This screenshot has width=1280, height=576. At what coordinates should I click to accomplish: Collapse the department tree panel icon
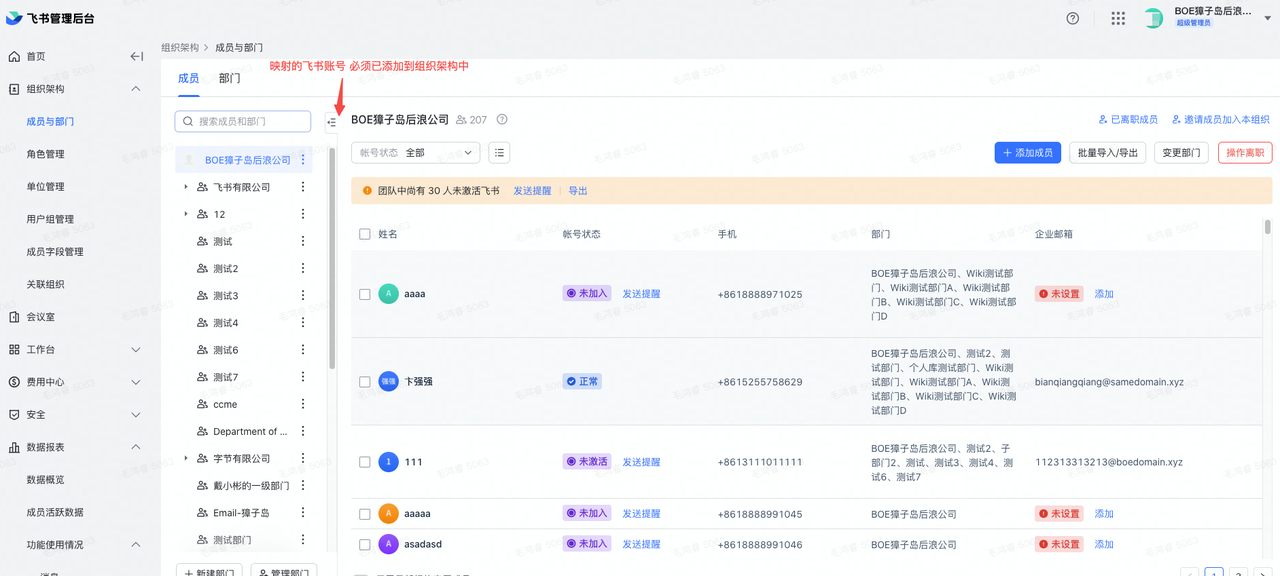[332, 122]
